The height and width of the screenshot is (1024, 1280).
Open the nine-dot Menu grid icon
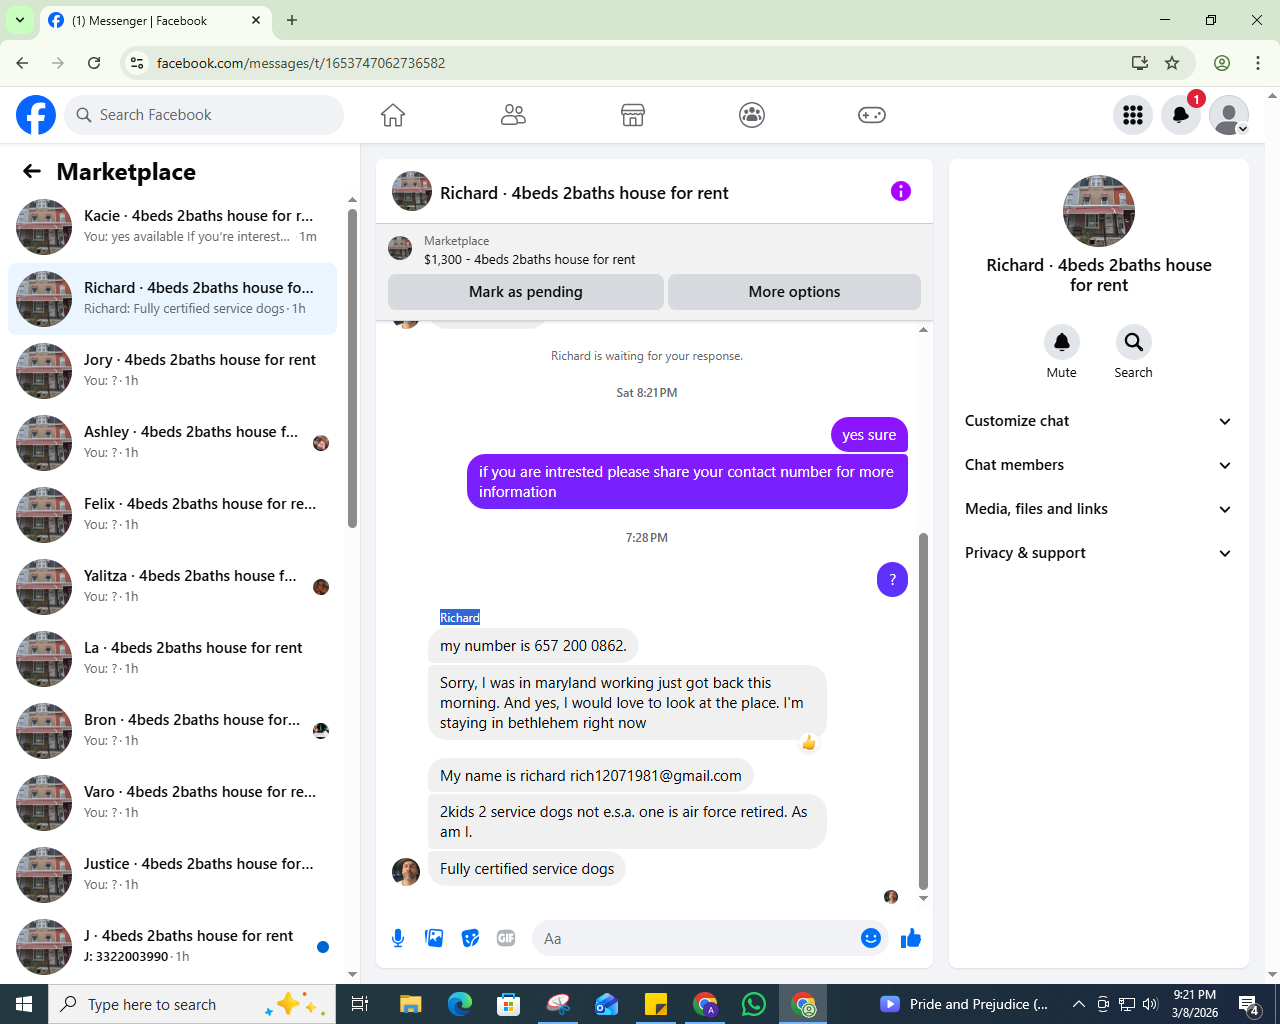pyautogui.click(x=1133, y=115)
